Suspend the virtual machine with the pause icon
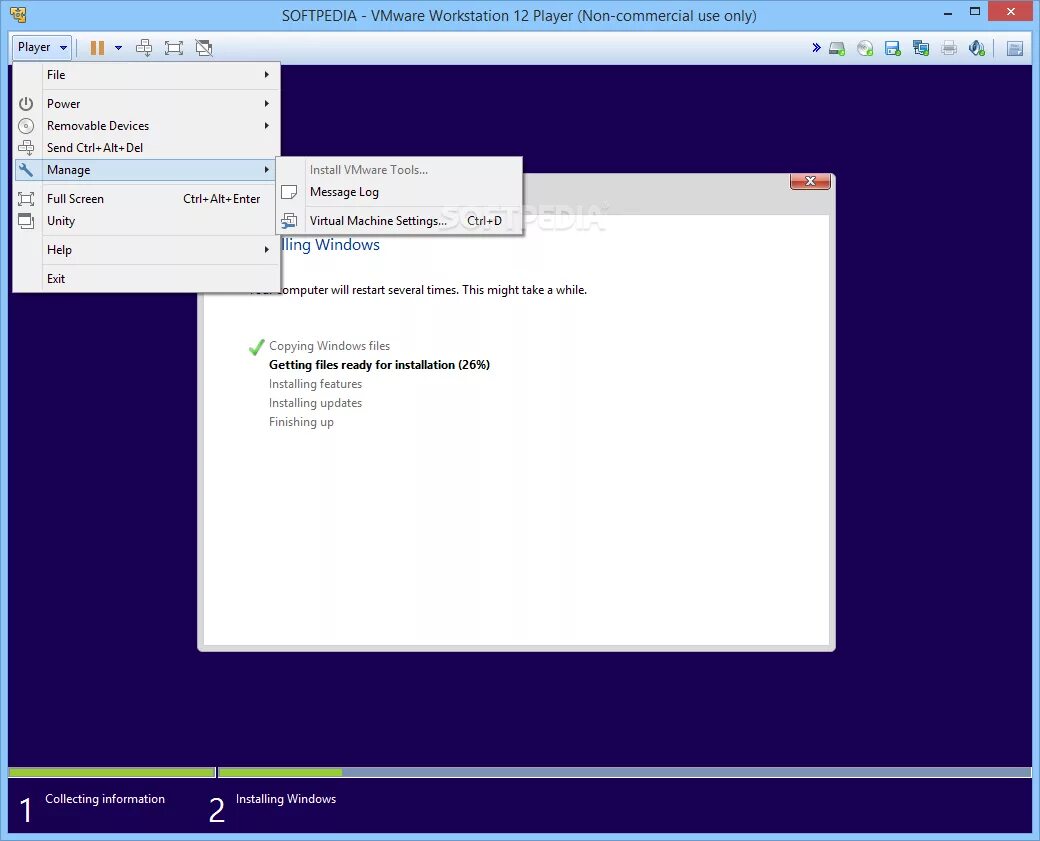 point(97,47)
